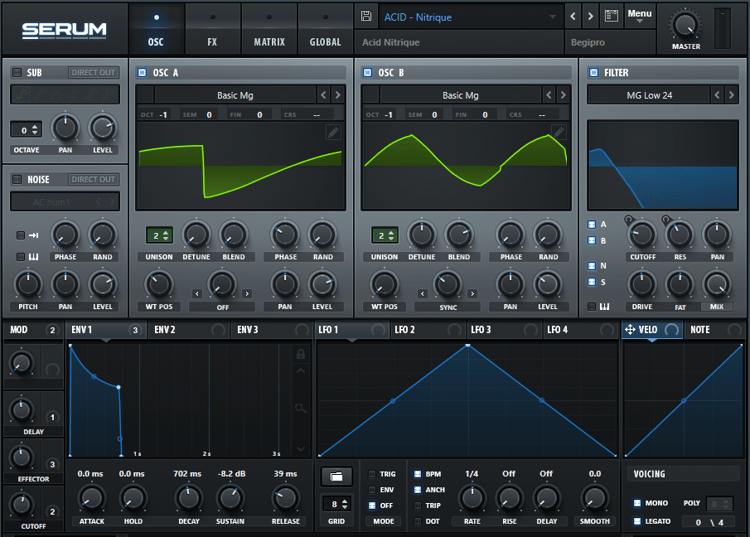Click the ENV 1 Decay knob
Viewport: 750px width, 537px height.
[189, 498]
